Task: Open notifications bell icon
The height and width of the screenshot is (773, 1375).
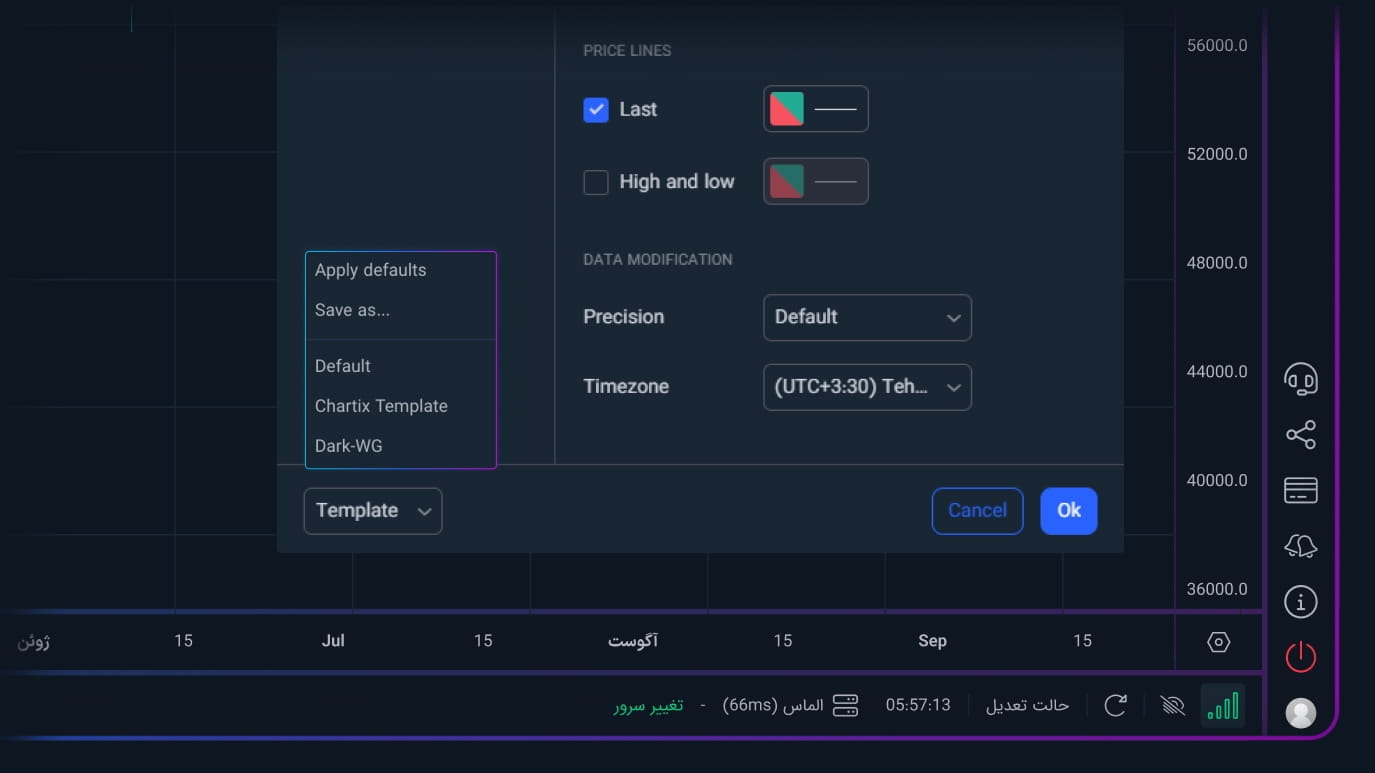Action: click(1300, 546)
